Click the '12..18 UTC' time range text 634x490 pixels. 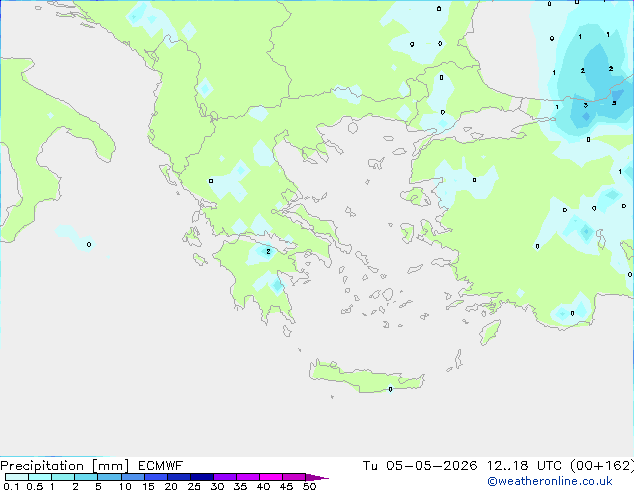click(524, 466)
